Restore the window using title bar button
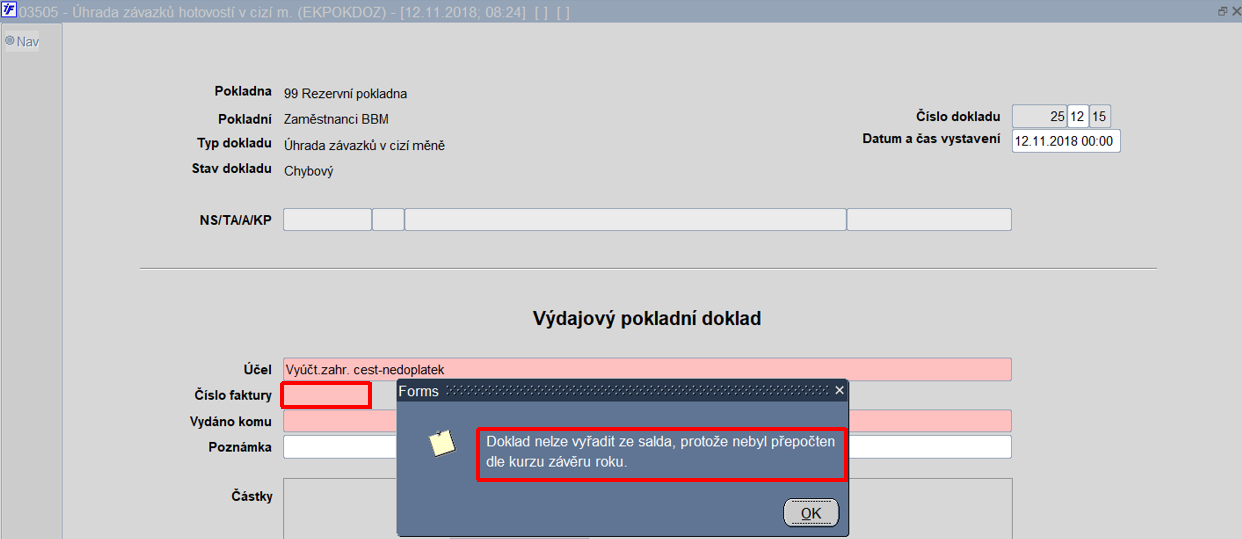This screenshot has height=539, width=1242. [x=1222, y=11]
